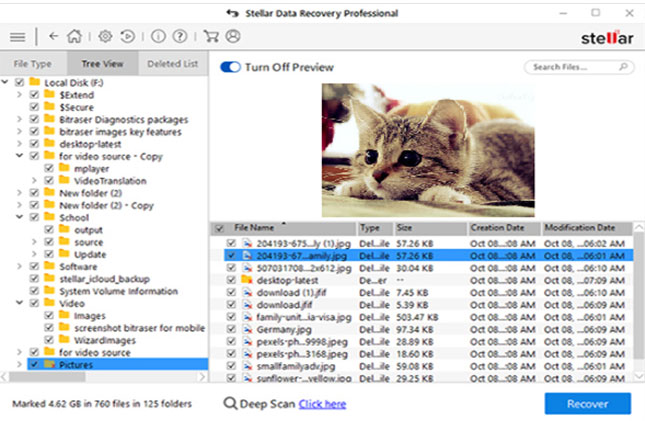The image size is (645, 421).
Task: Click the smallfamilyadv.jpg file icon
Action: coord(247,365)
